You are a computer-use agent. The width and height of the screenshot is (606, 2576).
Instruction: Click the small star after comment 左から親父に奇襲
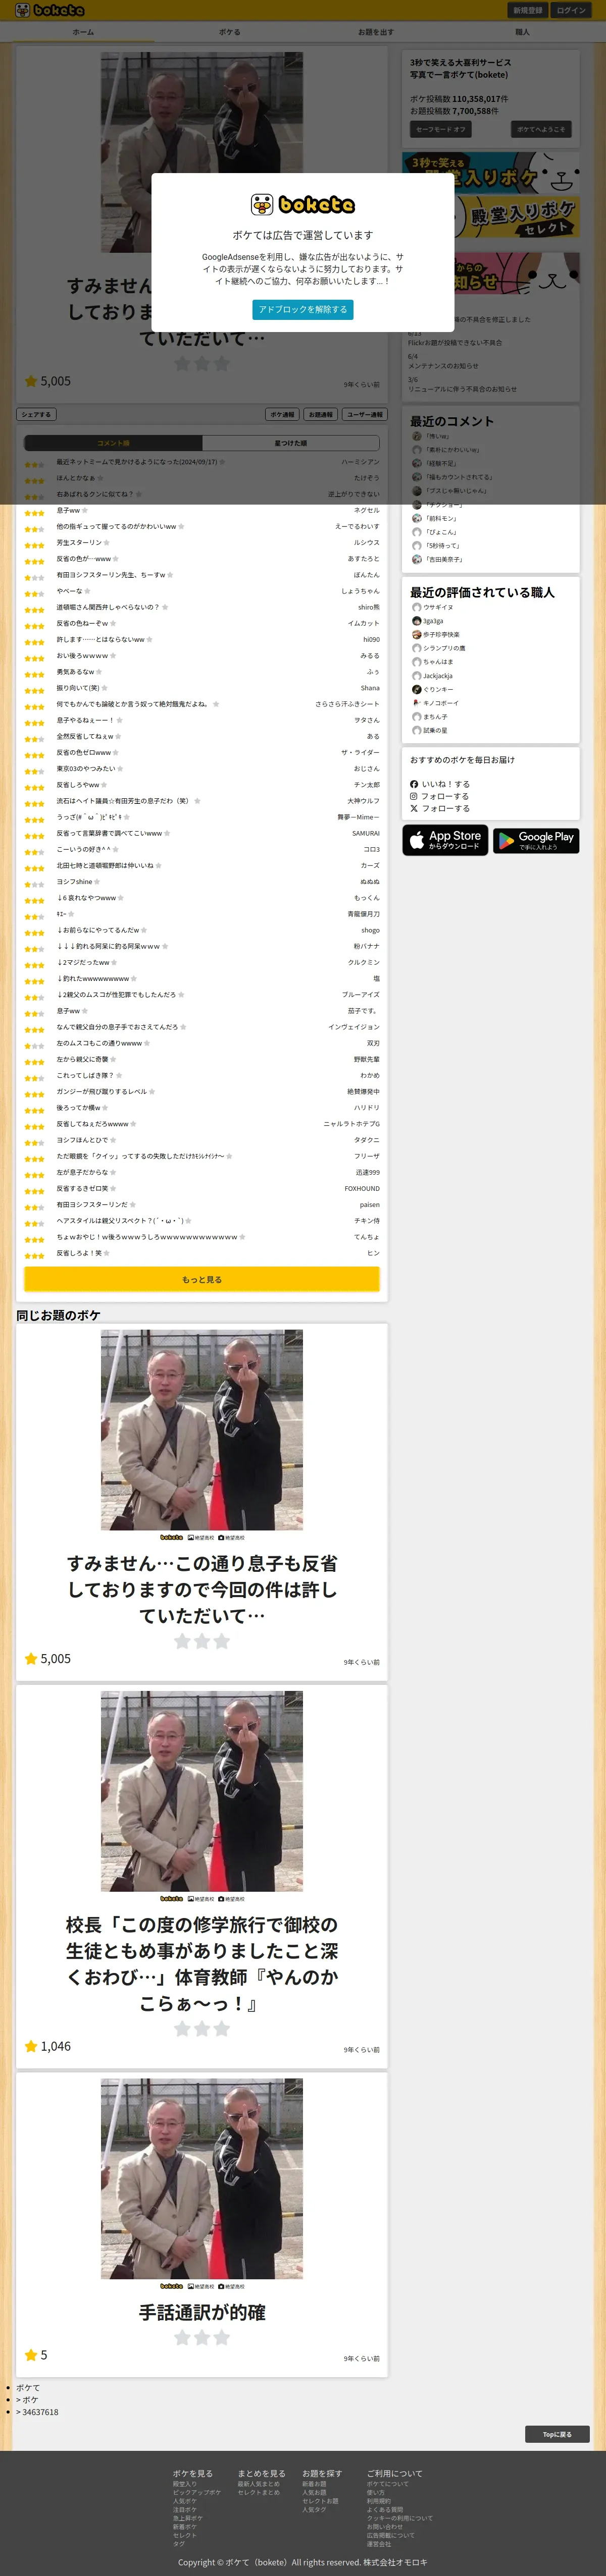point(114,1059)
